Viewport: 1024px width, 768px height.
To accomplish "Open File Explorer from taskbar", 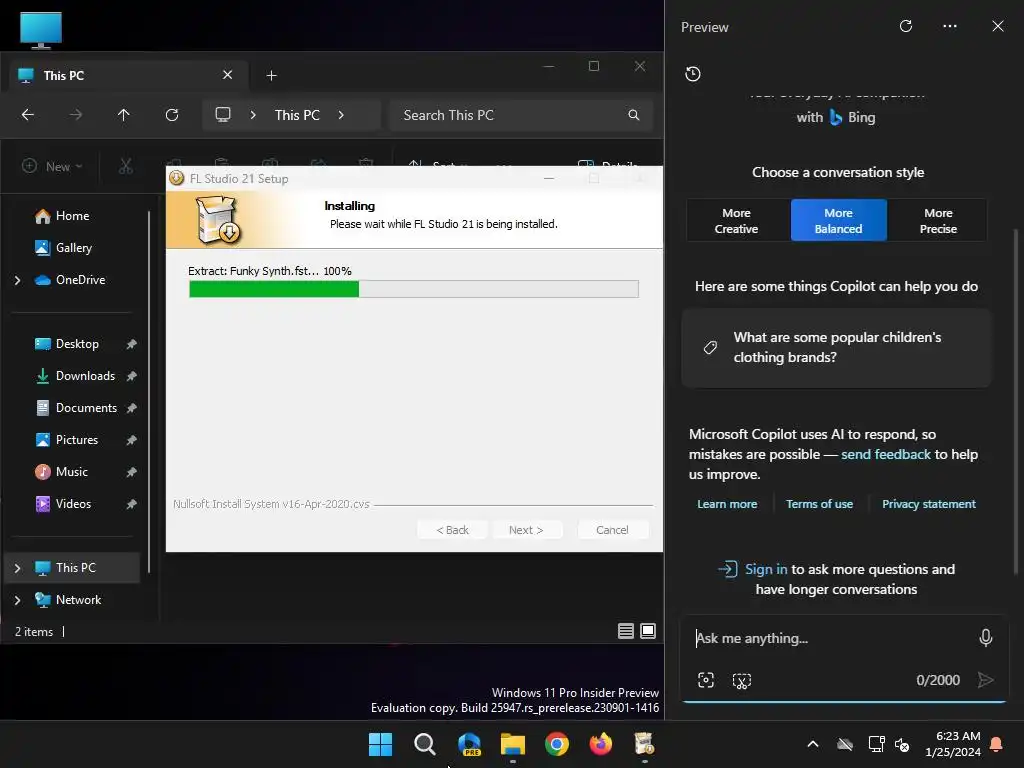I will click(x=513, y=744).
